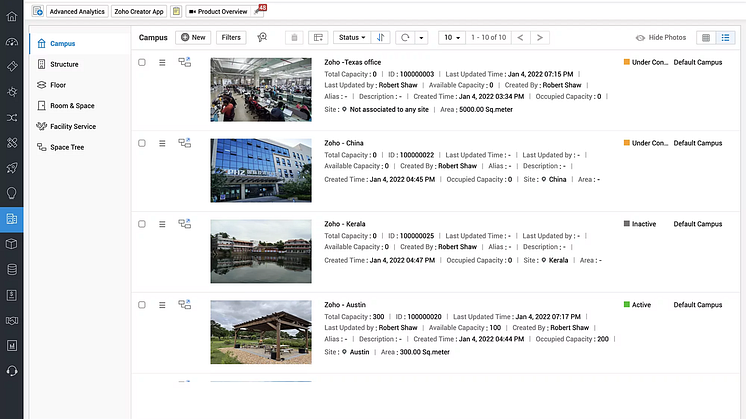Open hierarchy icon for Zoho - China row
746x419 pixels.
(x=185, y=143)
